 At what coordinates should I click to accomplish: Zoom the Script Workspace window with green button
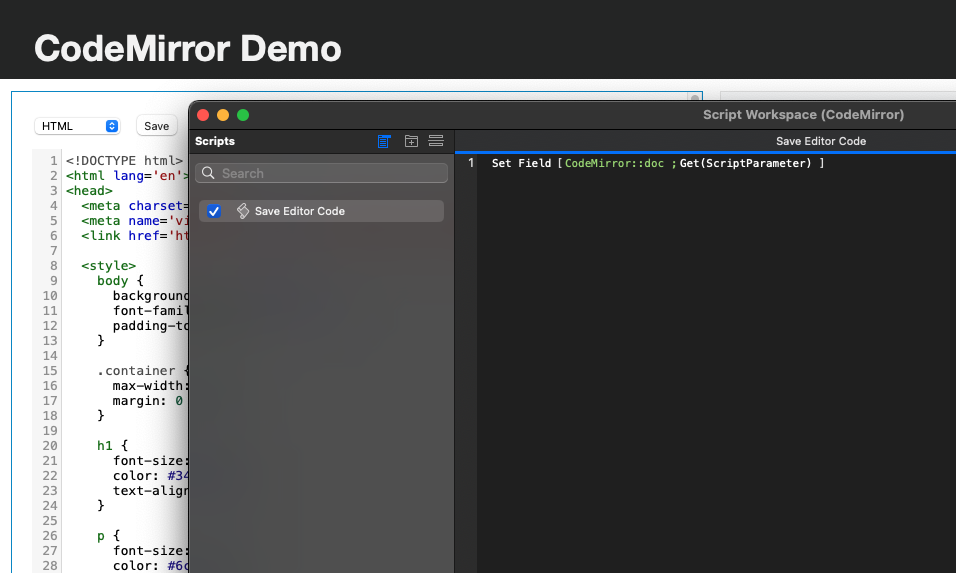pyautogui.click(x=243, y=115)
